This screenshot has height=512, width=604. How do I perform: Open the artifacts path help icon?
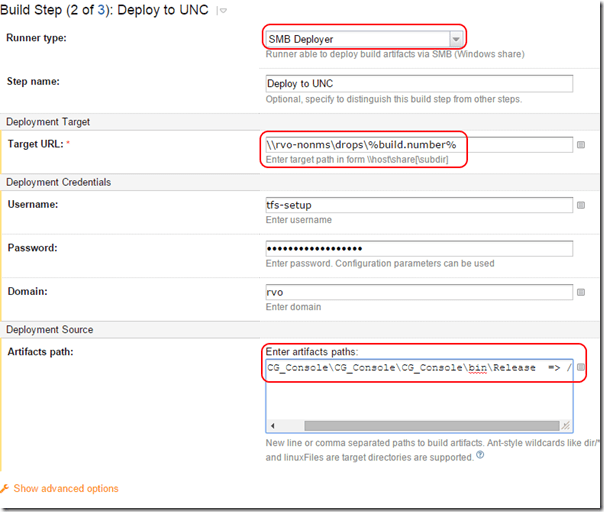coord(480,457)
